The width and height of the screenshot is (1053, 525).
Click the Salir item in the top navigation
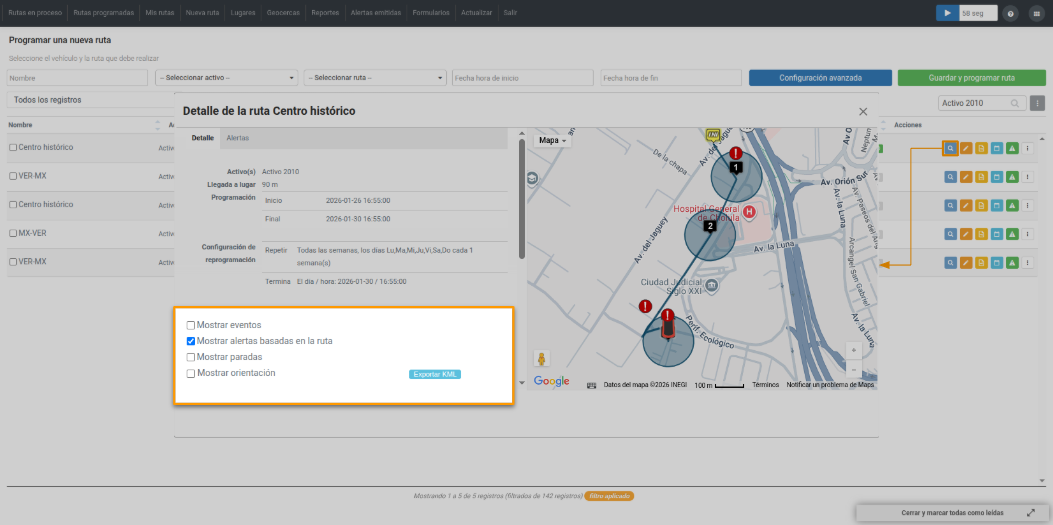coord(510,13)
